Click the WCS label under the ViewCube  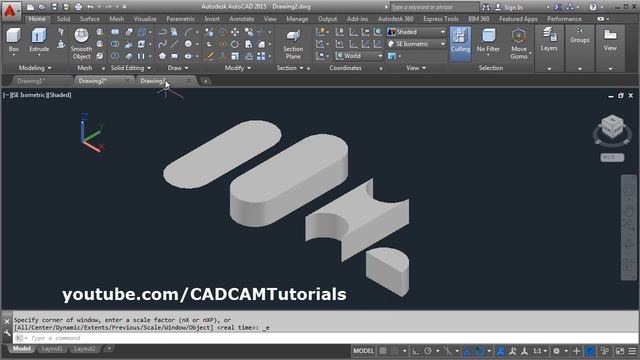612,157
